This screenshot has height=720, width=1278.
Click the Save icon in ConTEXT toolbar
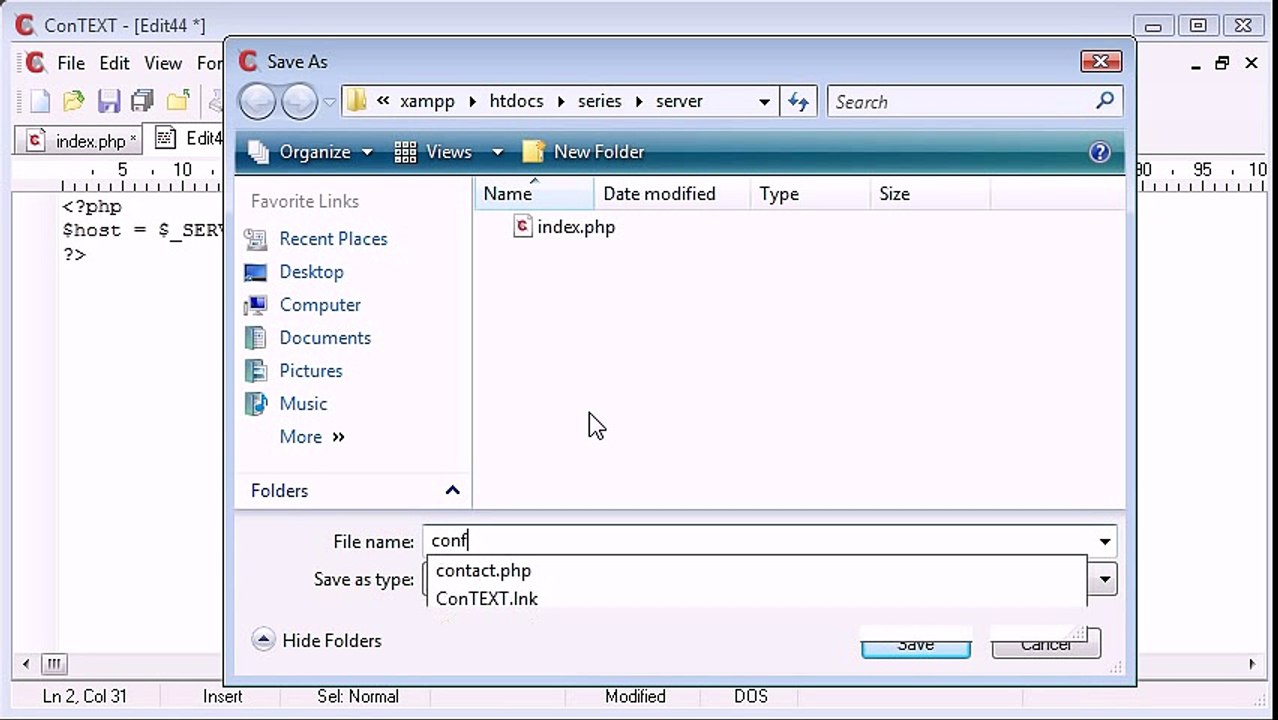click(109, 101)
